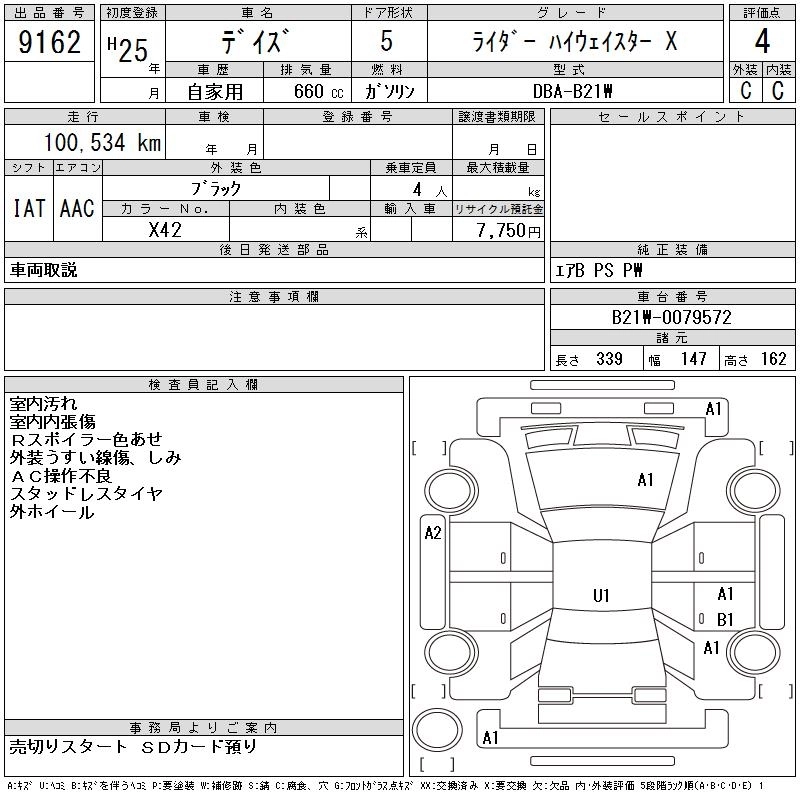Click the model code DBA-B21W

[x=573, y=91]
